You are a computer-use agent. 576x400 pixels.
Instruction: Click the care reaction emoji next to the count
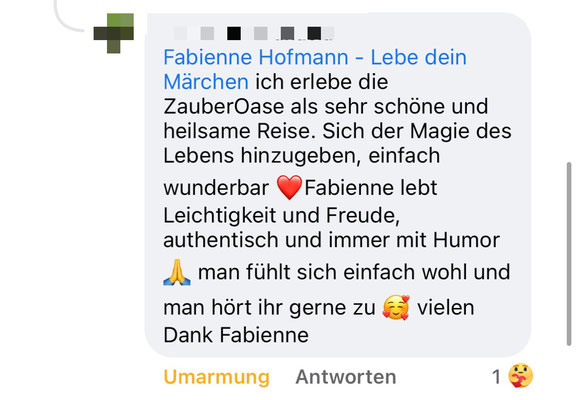point(520,376)
